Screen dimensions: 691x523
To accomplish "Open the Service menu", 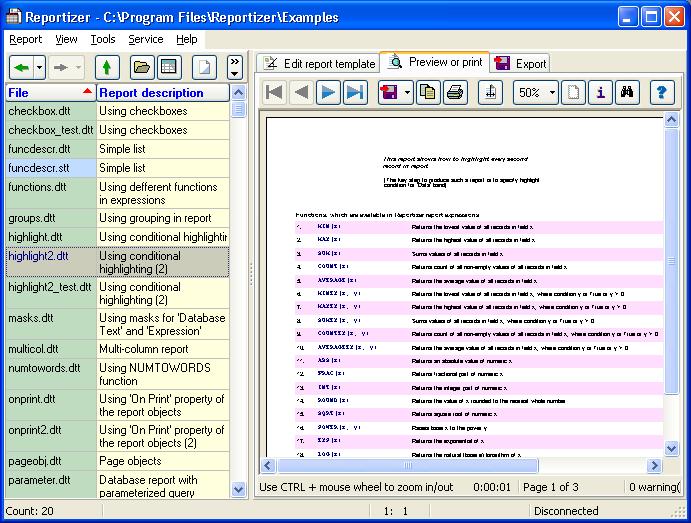I will pyautogui.click(x=145, y=39).
